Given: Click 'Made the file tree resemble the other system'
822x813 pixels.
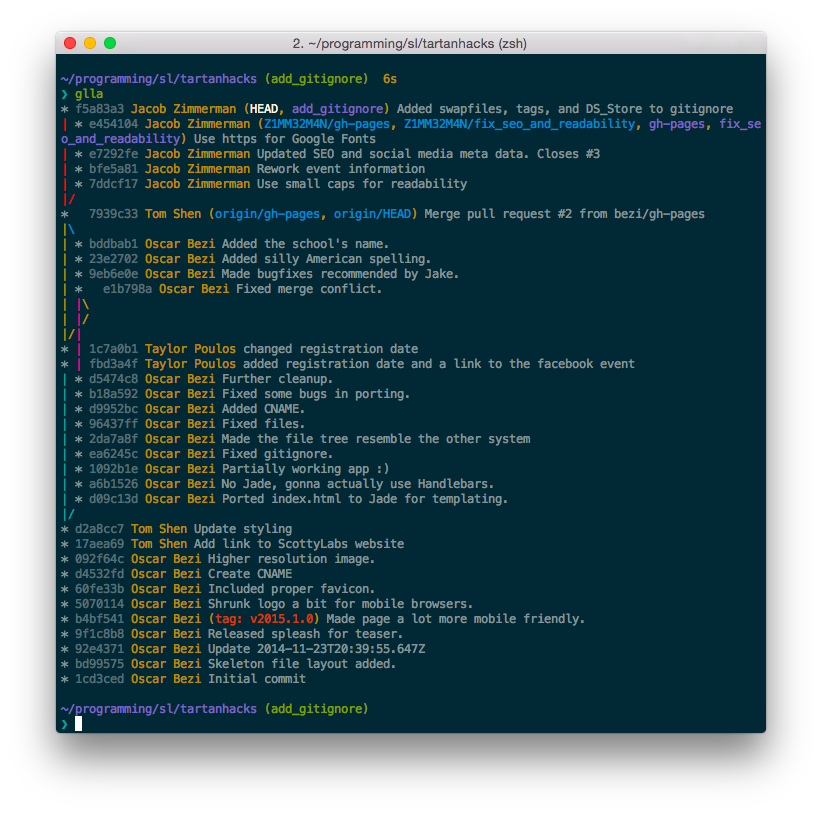Looking at the screenshot, I should tap(376, 439).
